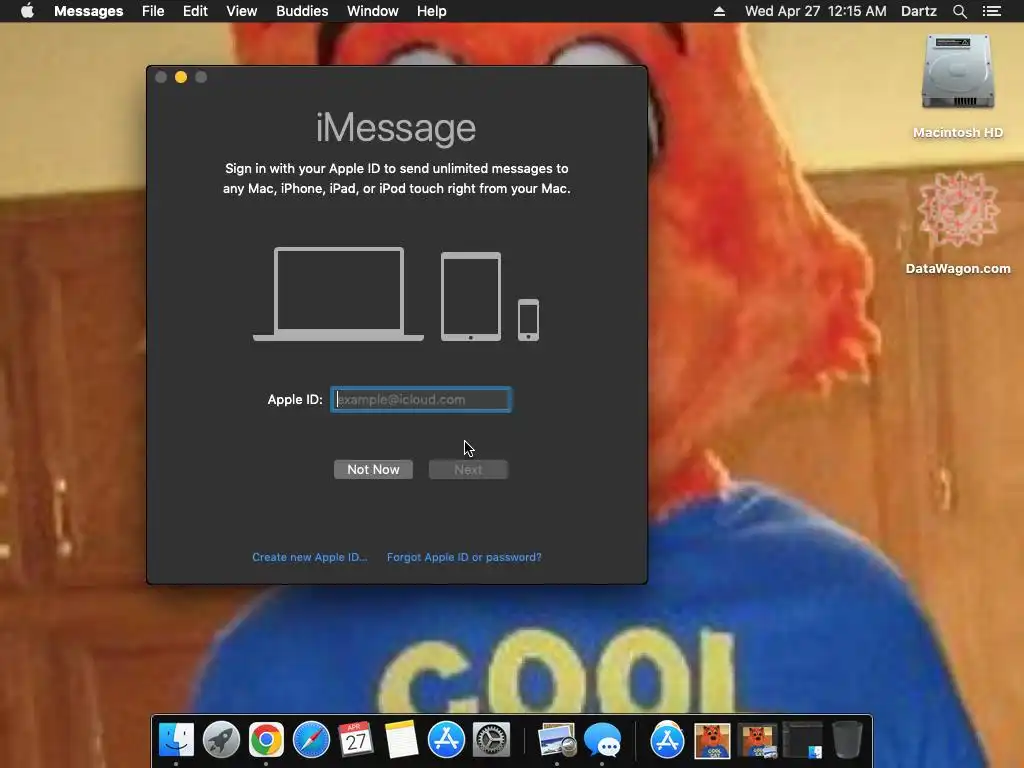This screenshot has width=1024, height=768.
Task: Open Notes app in the Dock
Action: pyautogui.click(x=401, y=740)
